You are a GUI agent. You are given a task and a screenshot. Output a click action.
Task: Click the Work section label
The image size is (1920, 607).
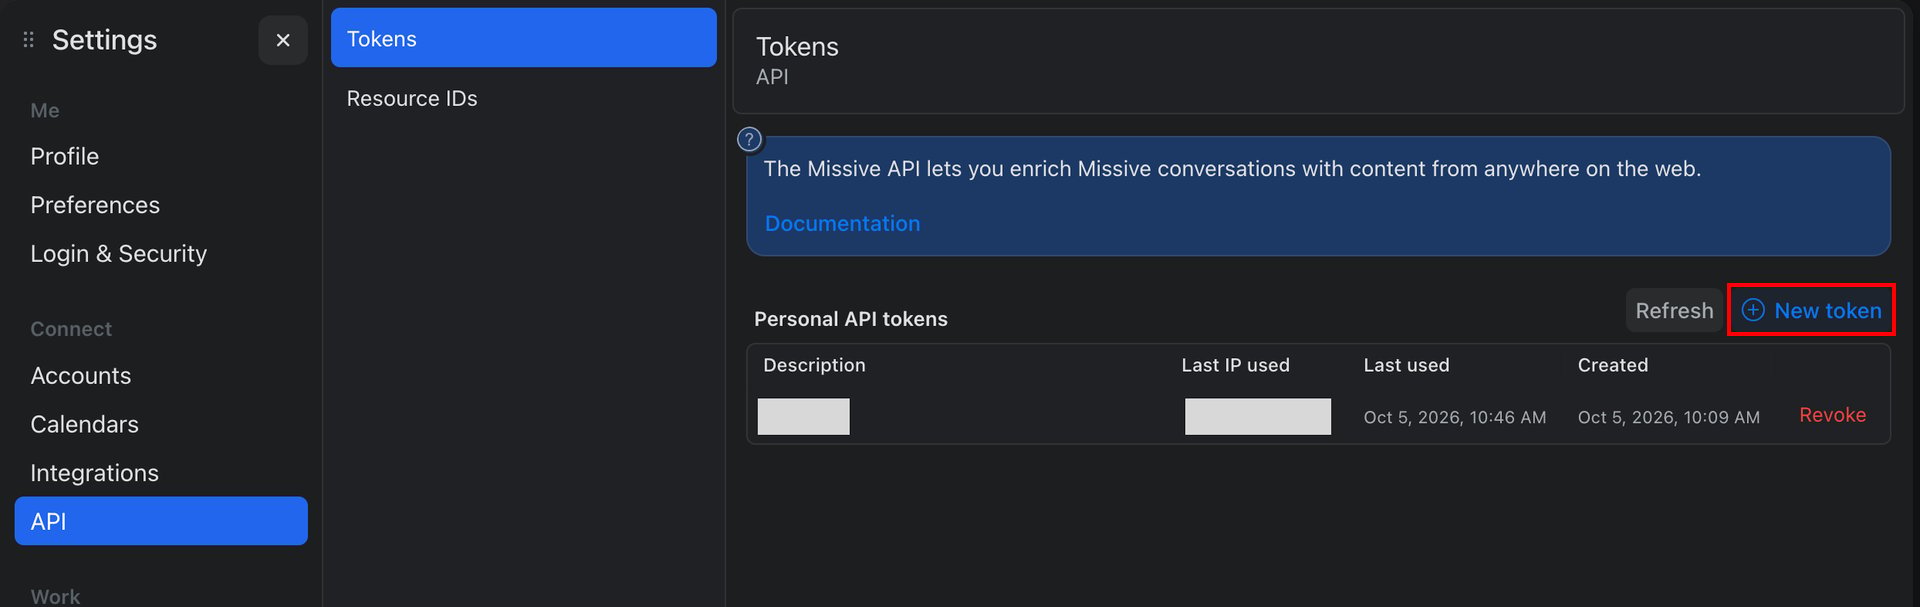[55, 597]
